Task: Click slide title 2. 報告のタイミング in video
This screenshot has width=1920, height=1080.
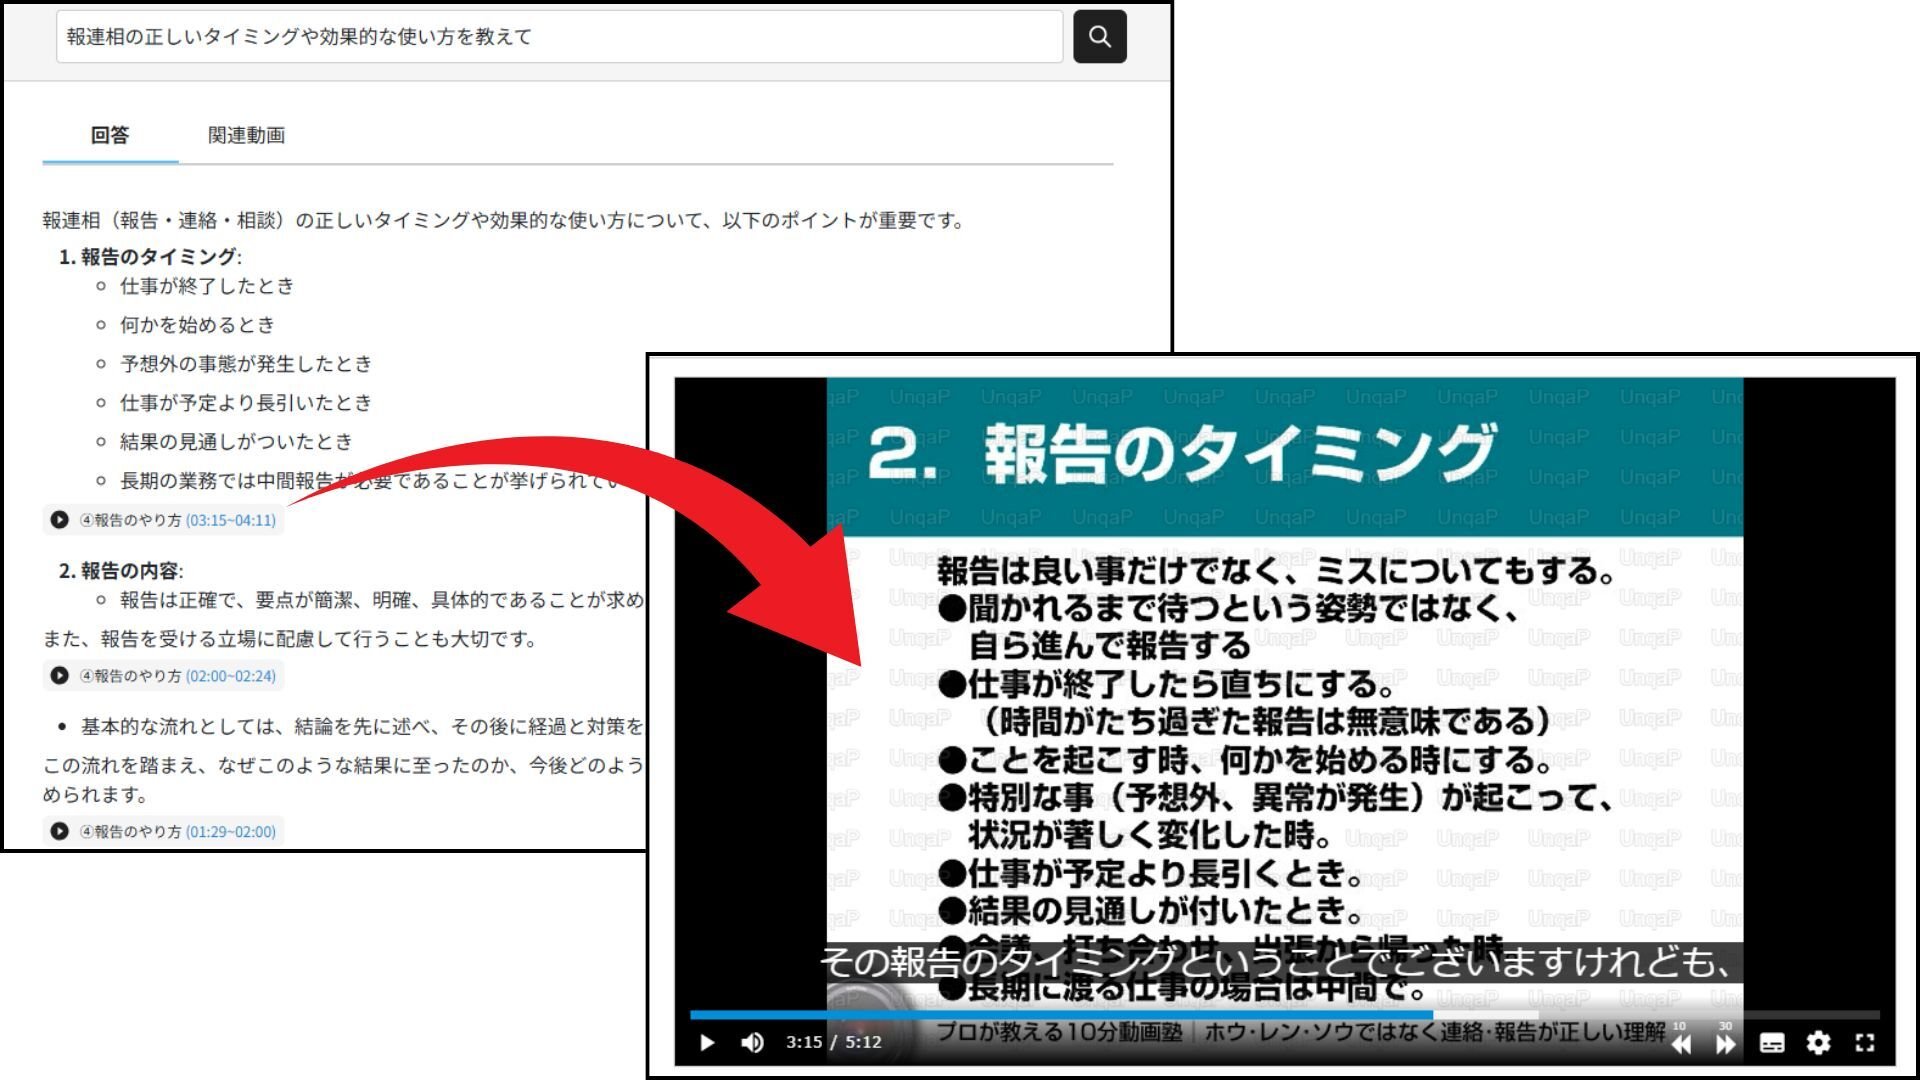Action: (x=1181, y=454)
